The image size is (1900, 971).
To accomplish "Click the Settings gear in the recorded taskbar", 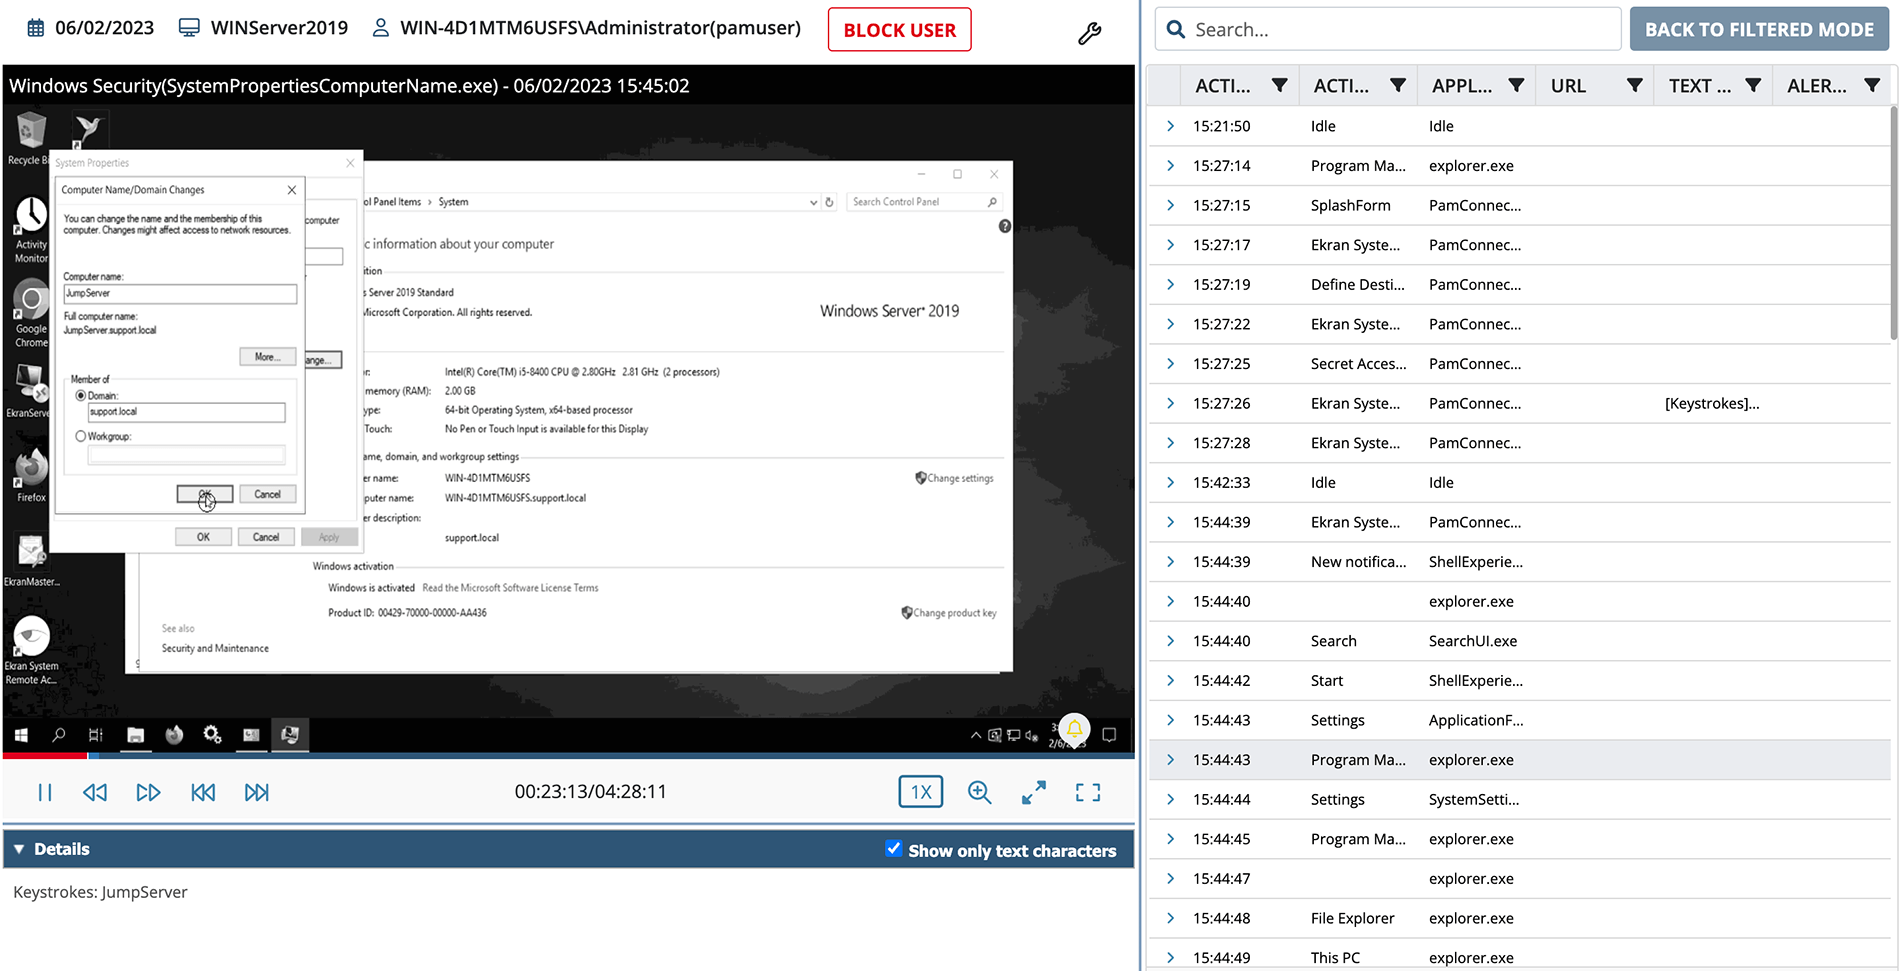I will point(212,735).
